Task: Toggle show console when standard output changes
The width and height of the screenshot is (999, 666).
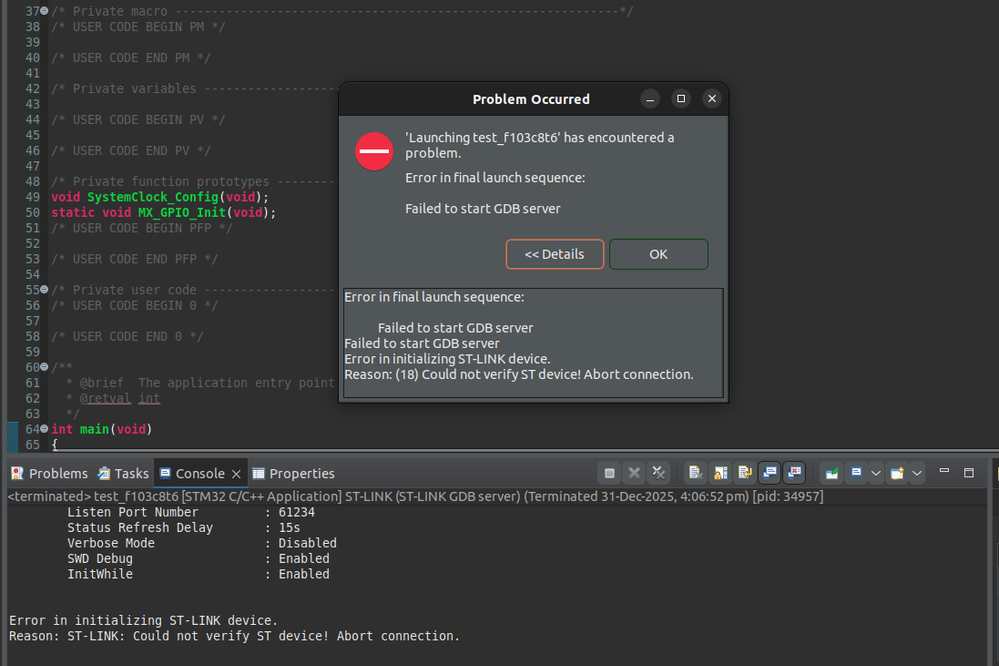Action: click(768, 473)
